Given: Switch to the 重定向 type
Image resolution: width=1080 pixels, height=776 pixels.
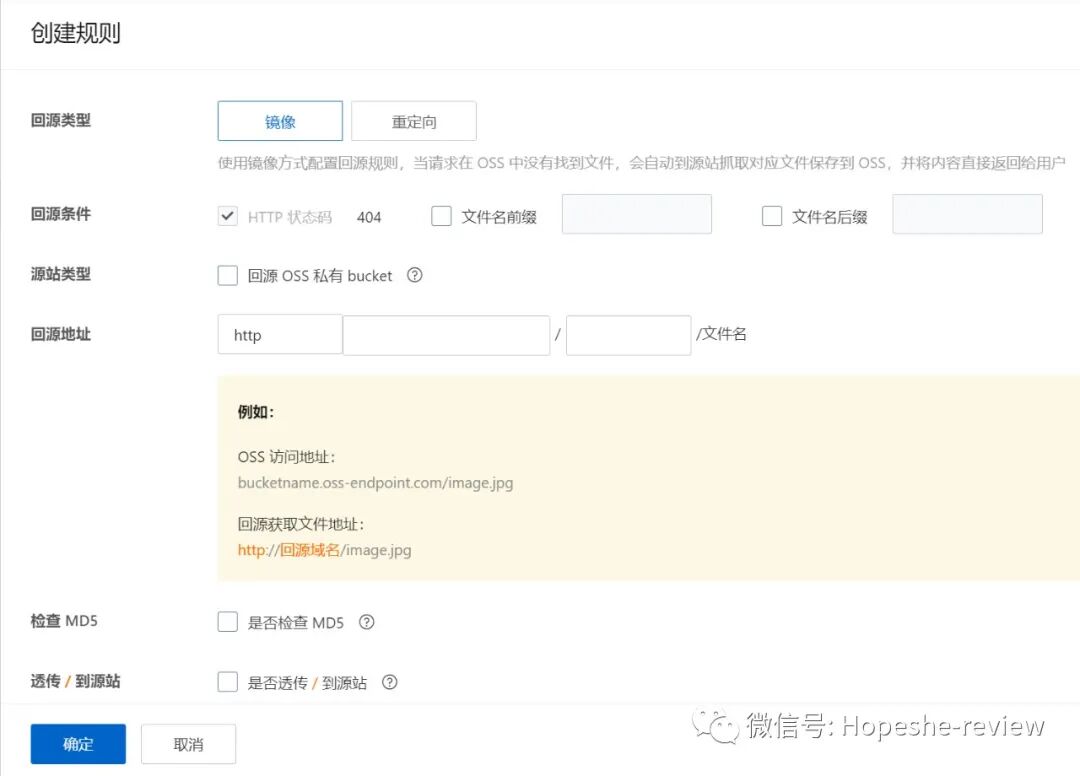Looking at the screenshot, I should pyautogui.click(x=413, y=120).
